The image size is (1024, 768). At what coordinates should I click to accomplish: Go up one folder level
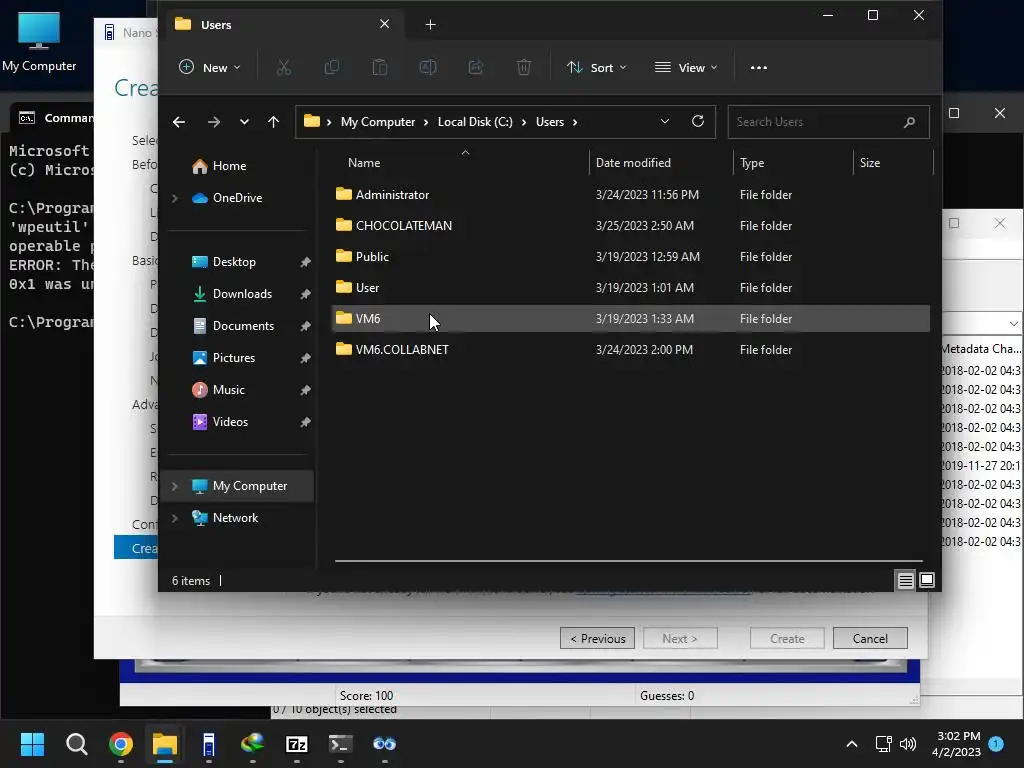pyautogui.click(x=274, y=122)
